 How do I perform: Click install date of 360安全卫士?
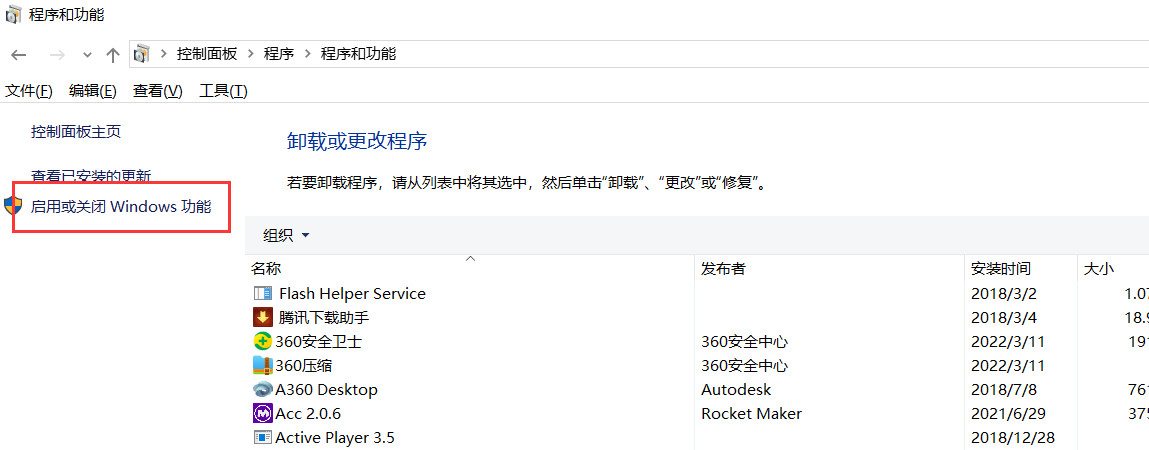pyautogui.click(x=1008, y=342)
